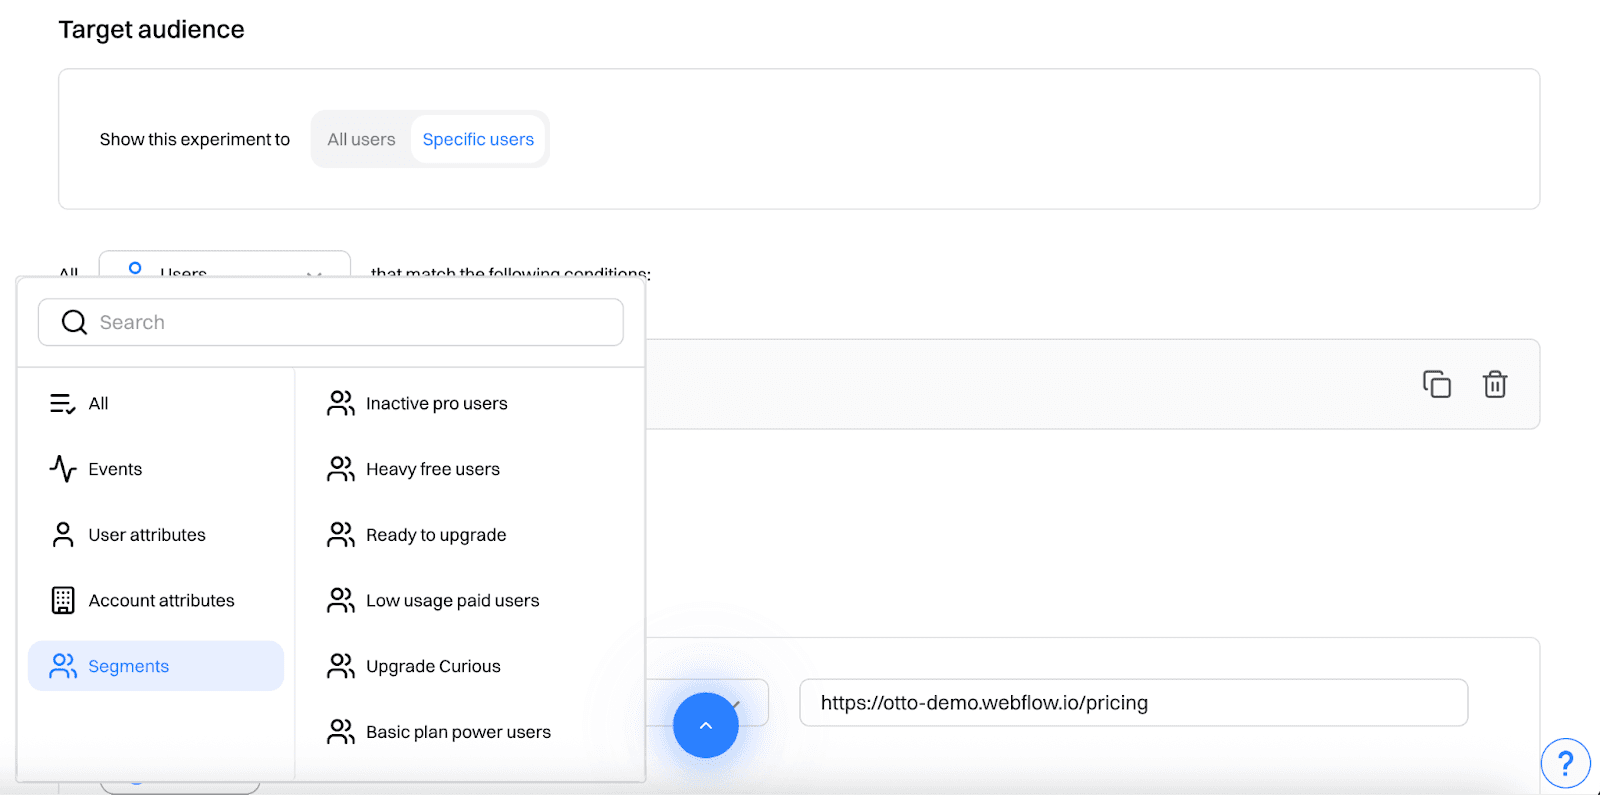Click the duplicate condition copy icon
The width and height of the screenshot is (1600, 795).
click(1437, 384)
